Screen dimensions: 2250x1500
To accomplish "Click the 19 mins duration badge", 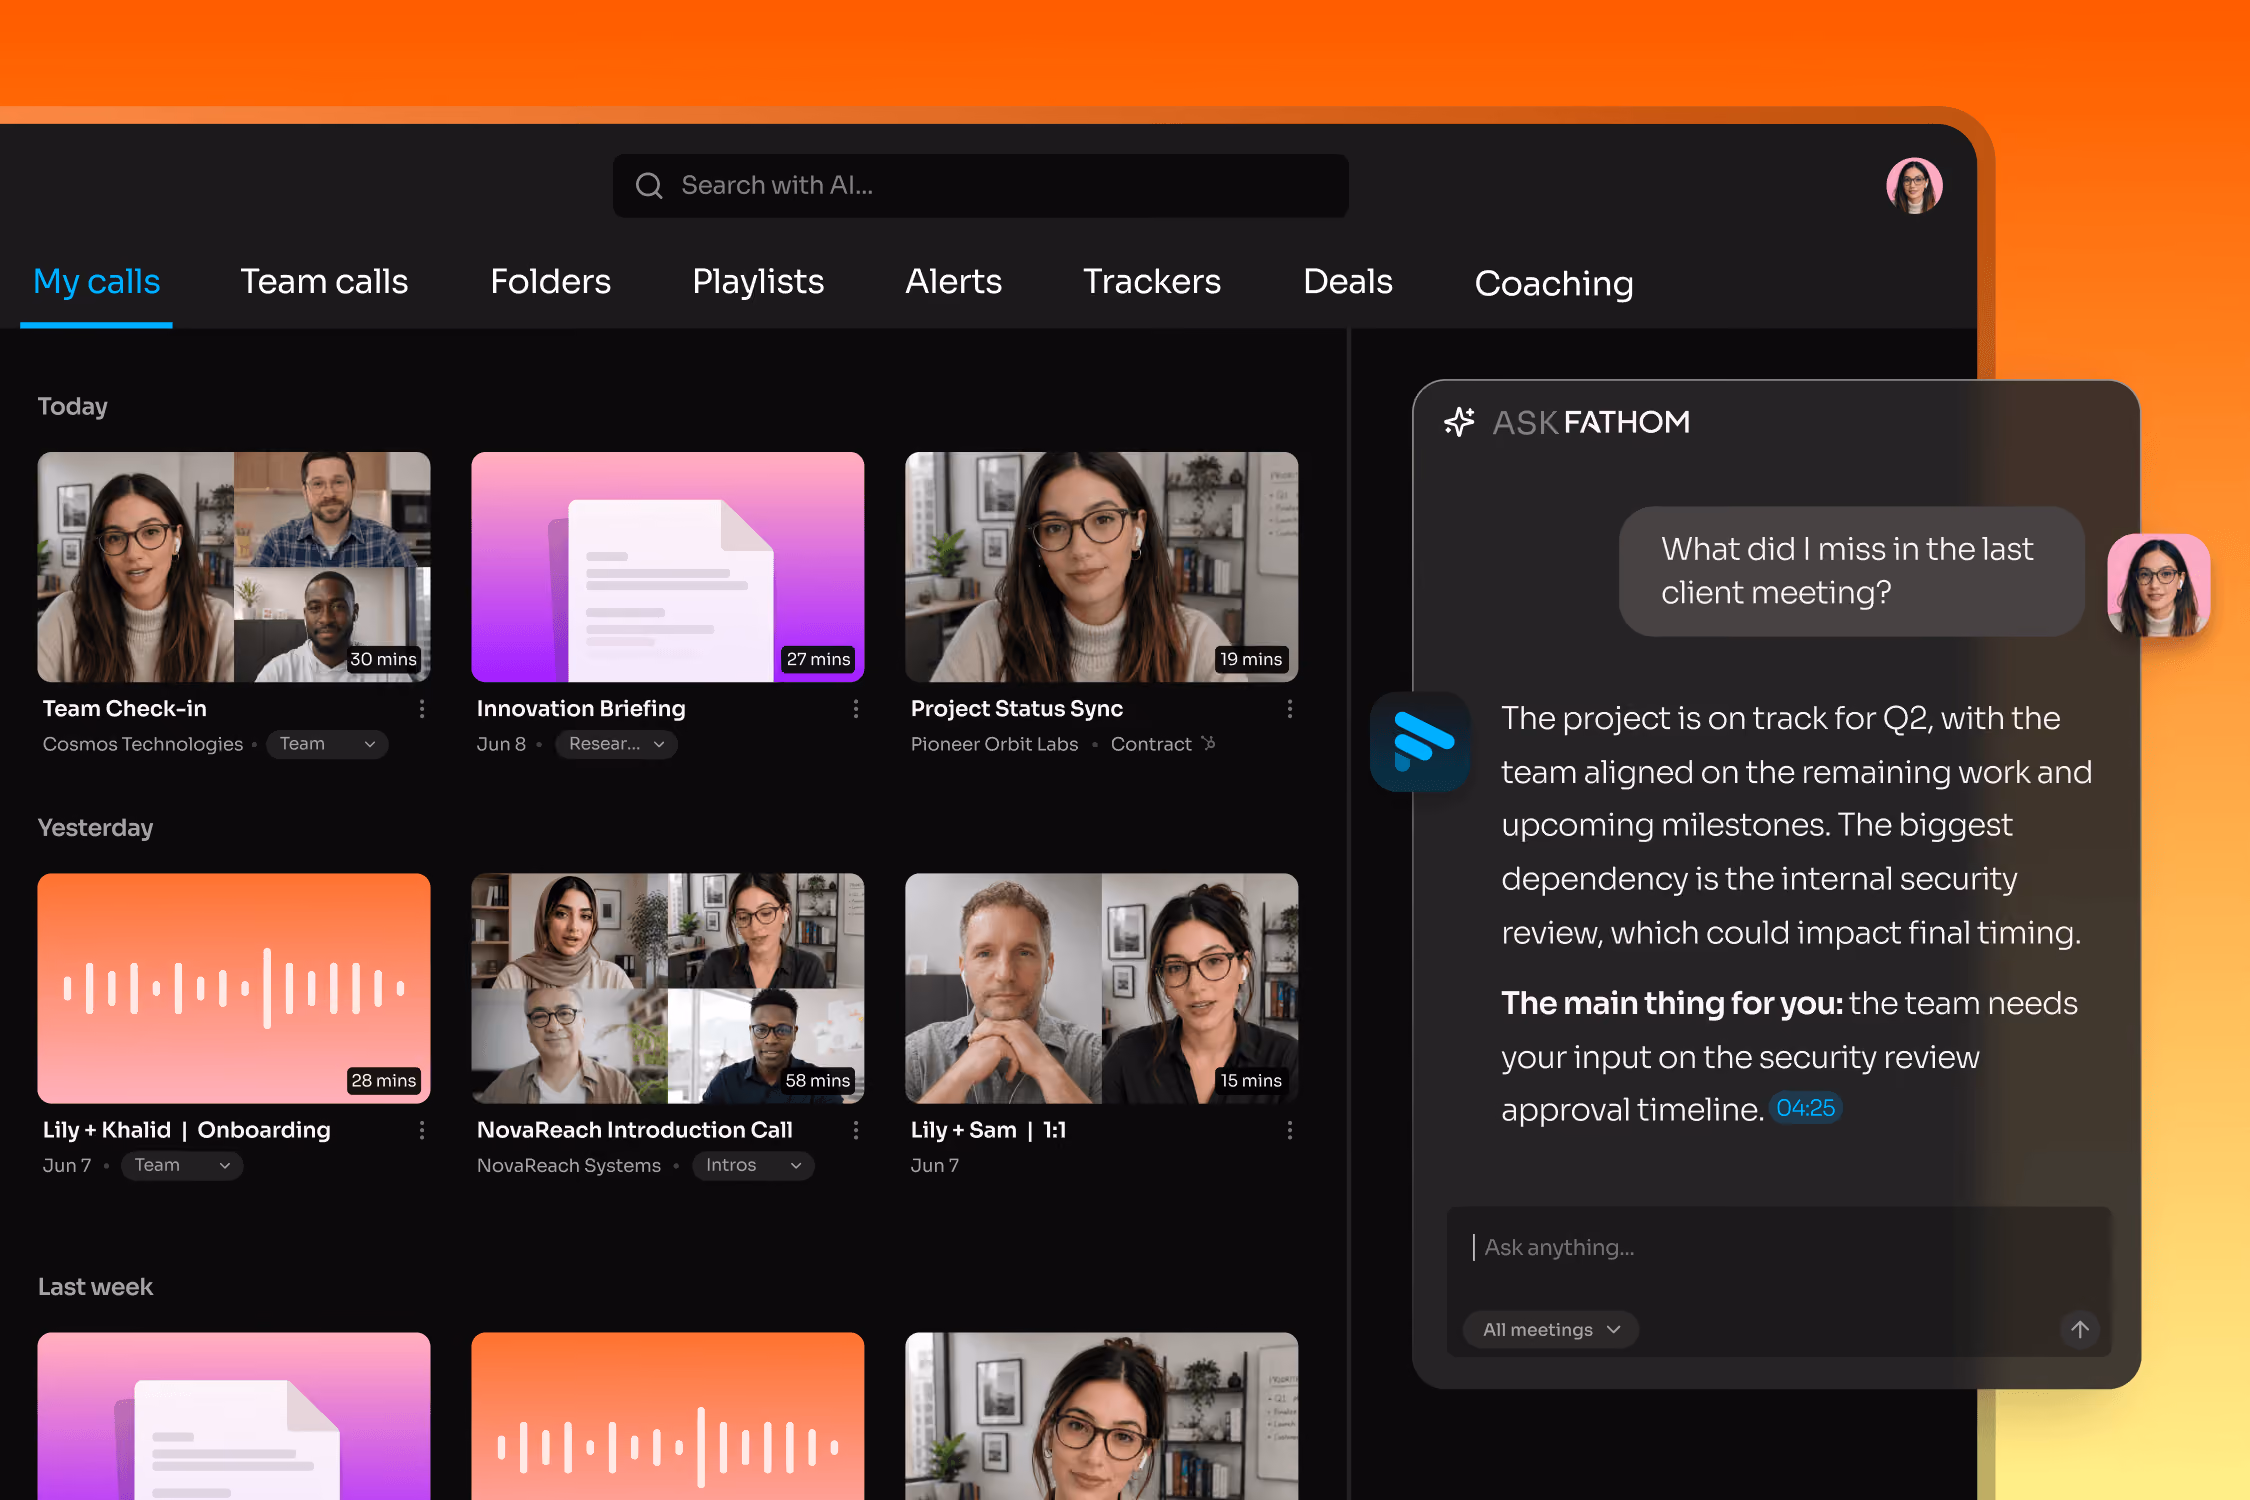I will pyautogui.click(x=1251, y=659).
